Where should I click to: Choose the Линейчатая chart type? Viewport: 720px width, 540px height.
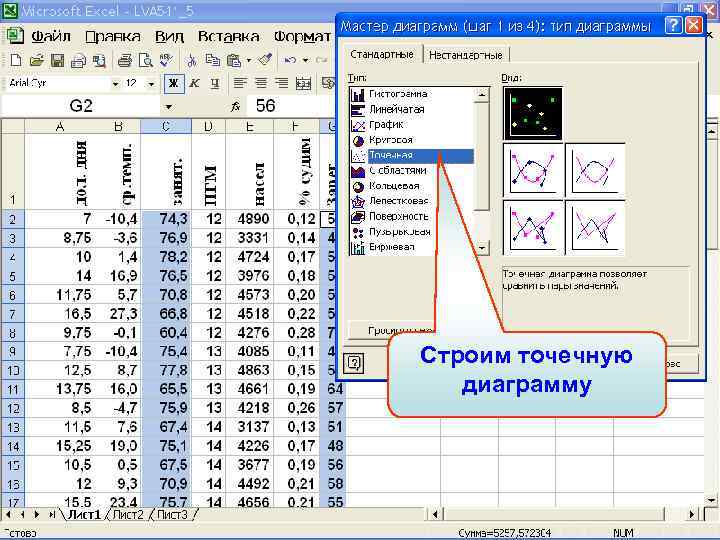coord(397,110)
